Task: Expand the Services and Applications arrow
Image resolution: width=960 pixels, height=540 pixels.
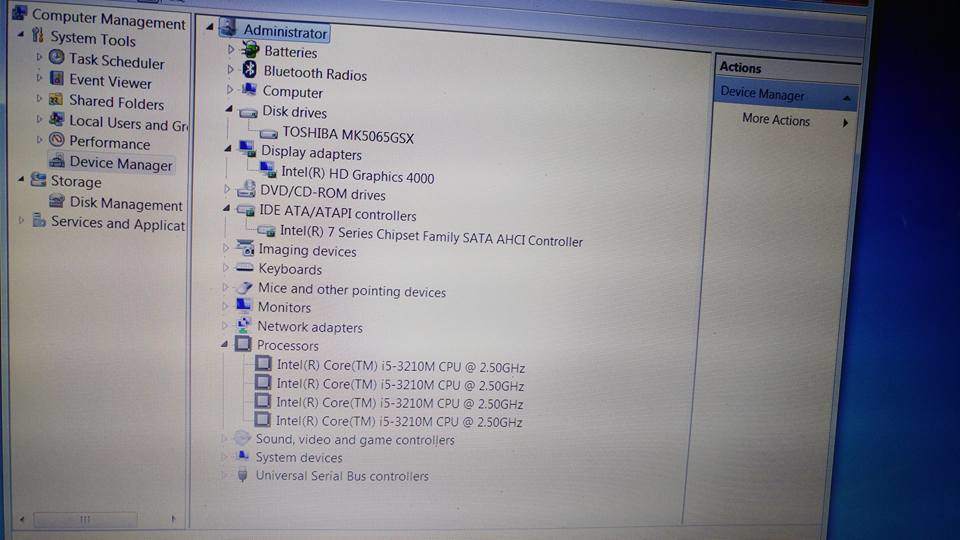Action: click(21, 220)
